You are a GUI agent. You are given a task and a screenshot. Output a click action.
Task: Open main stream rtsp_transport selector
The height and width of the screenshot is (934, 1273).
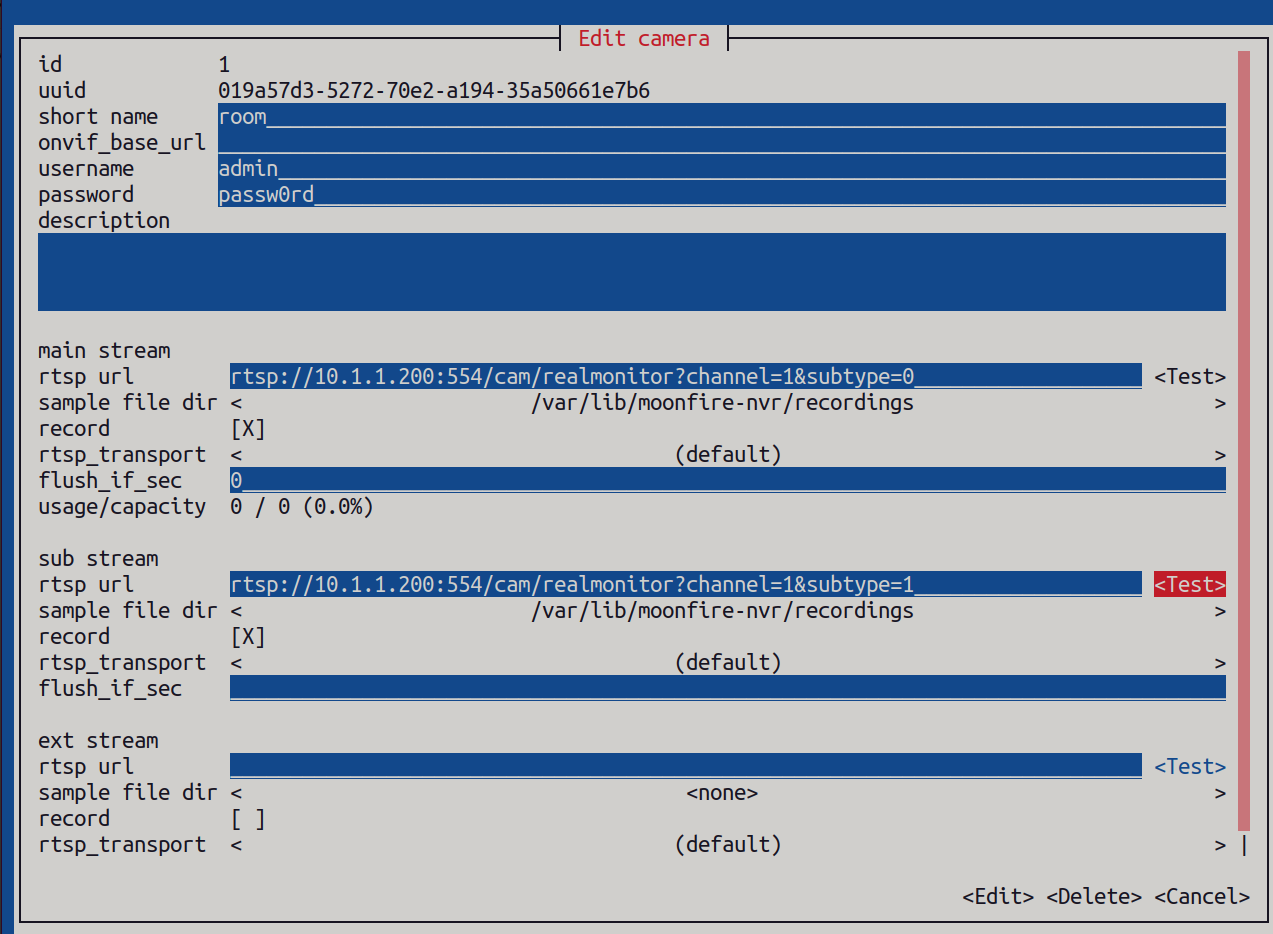point(727,455)
